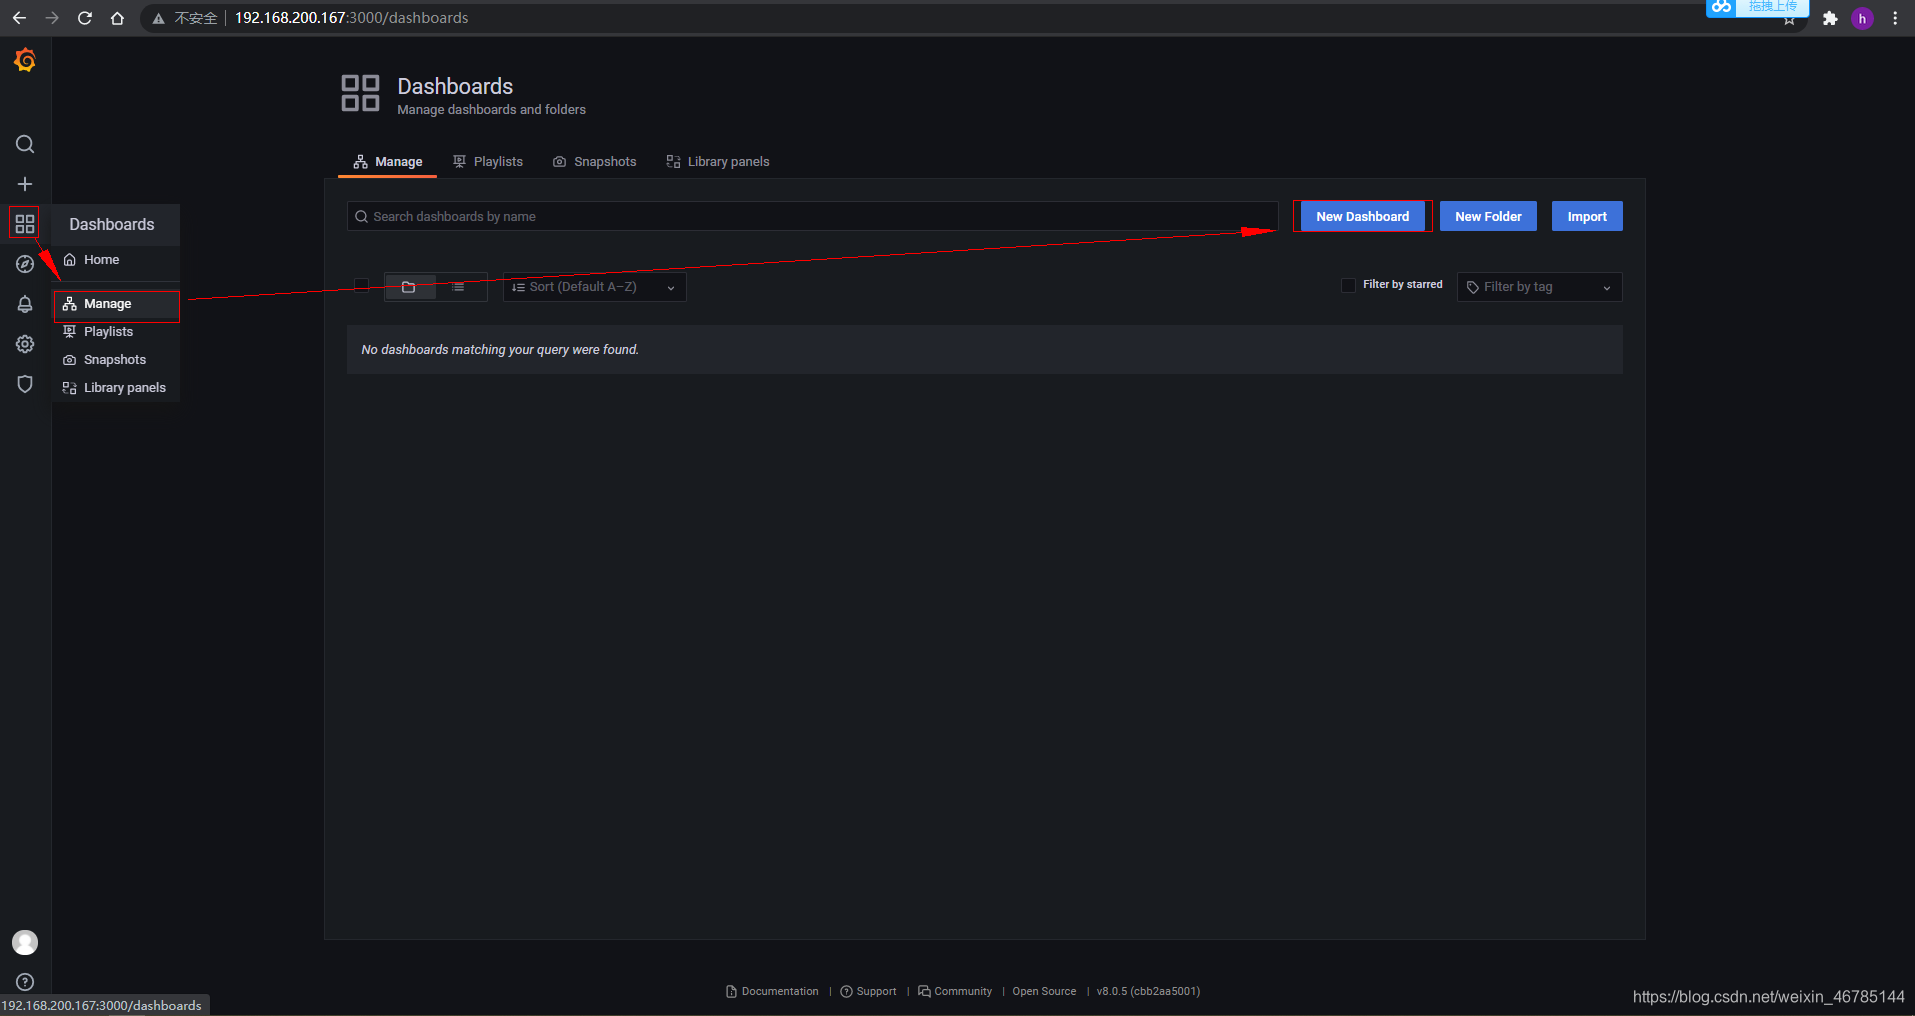The width and height of the screenshot is (1915, 1016).
Task: Switch to the Library panels tab
Action: pos(718,162)
